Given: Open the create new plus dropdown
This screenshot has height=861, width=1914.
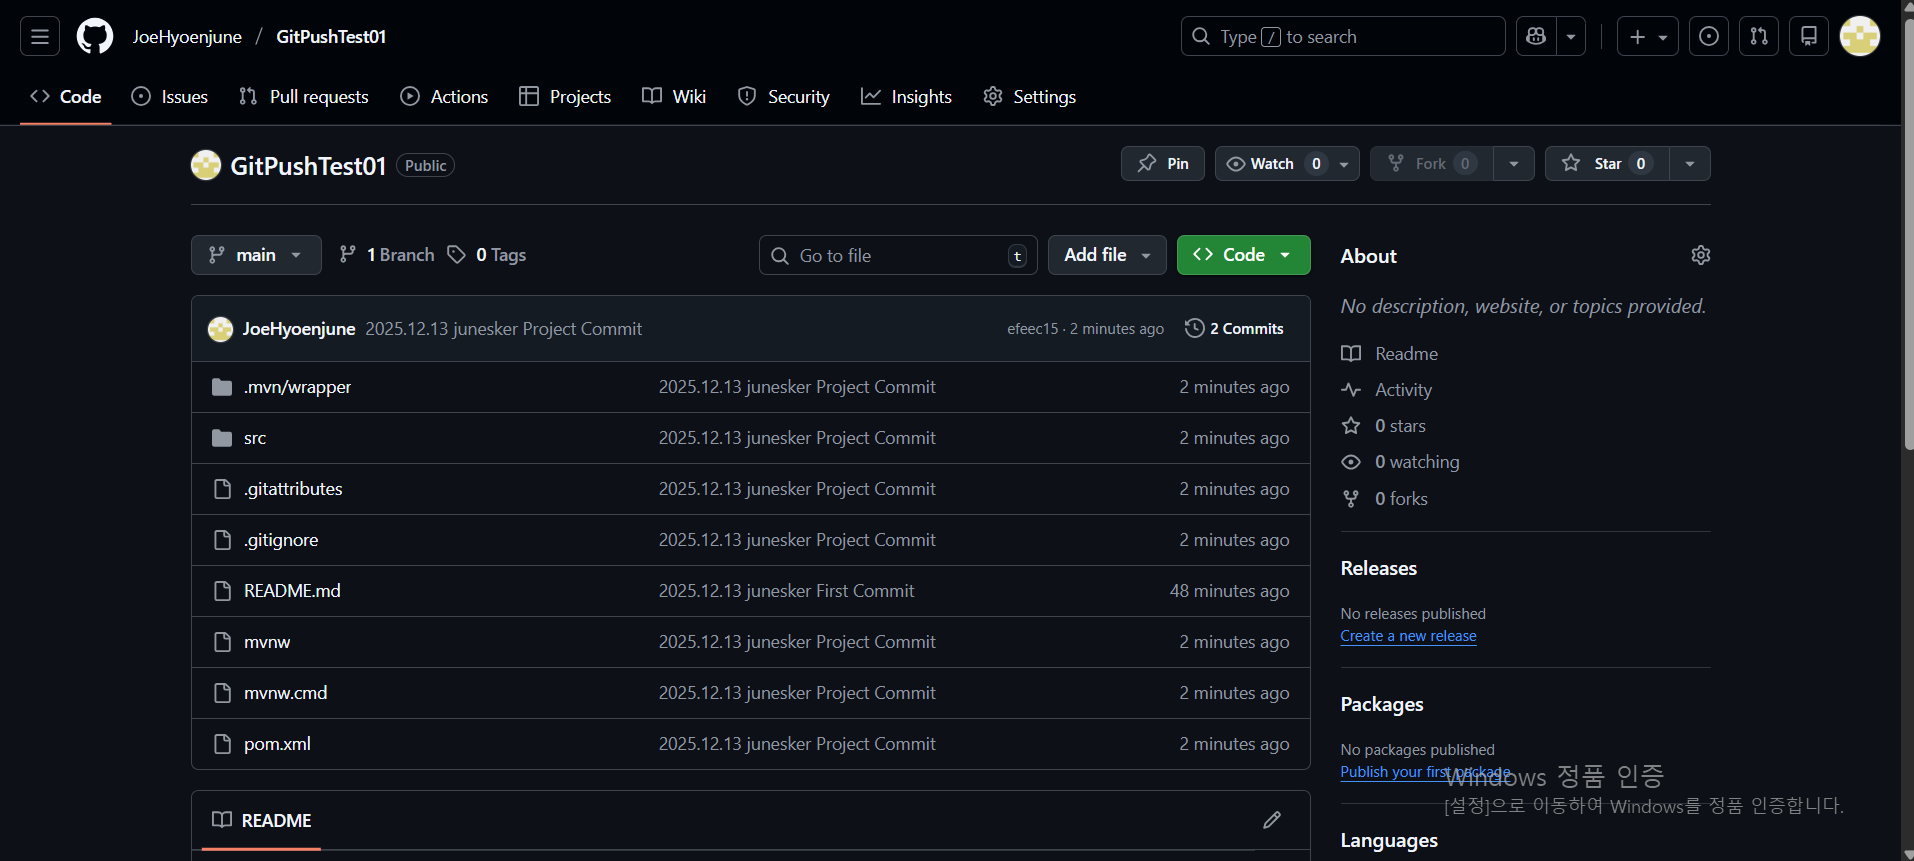Looking at the screenshot, I should click(x=1648, y=37).
